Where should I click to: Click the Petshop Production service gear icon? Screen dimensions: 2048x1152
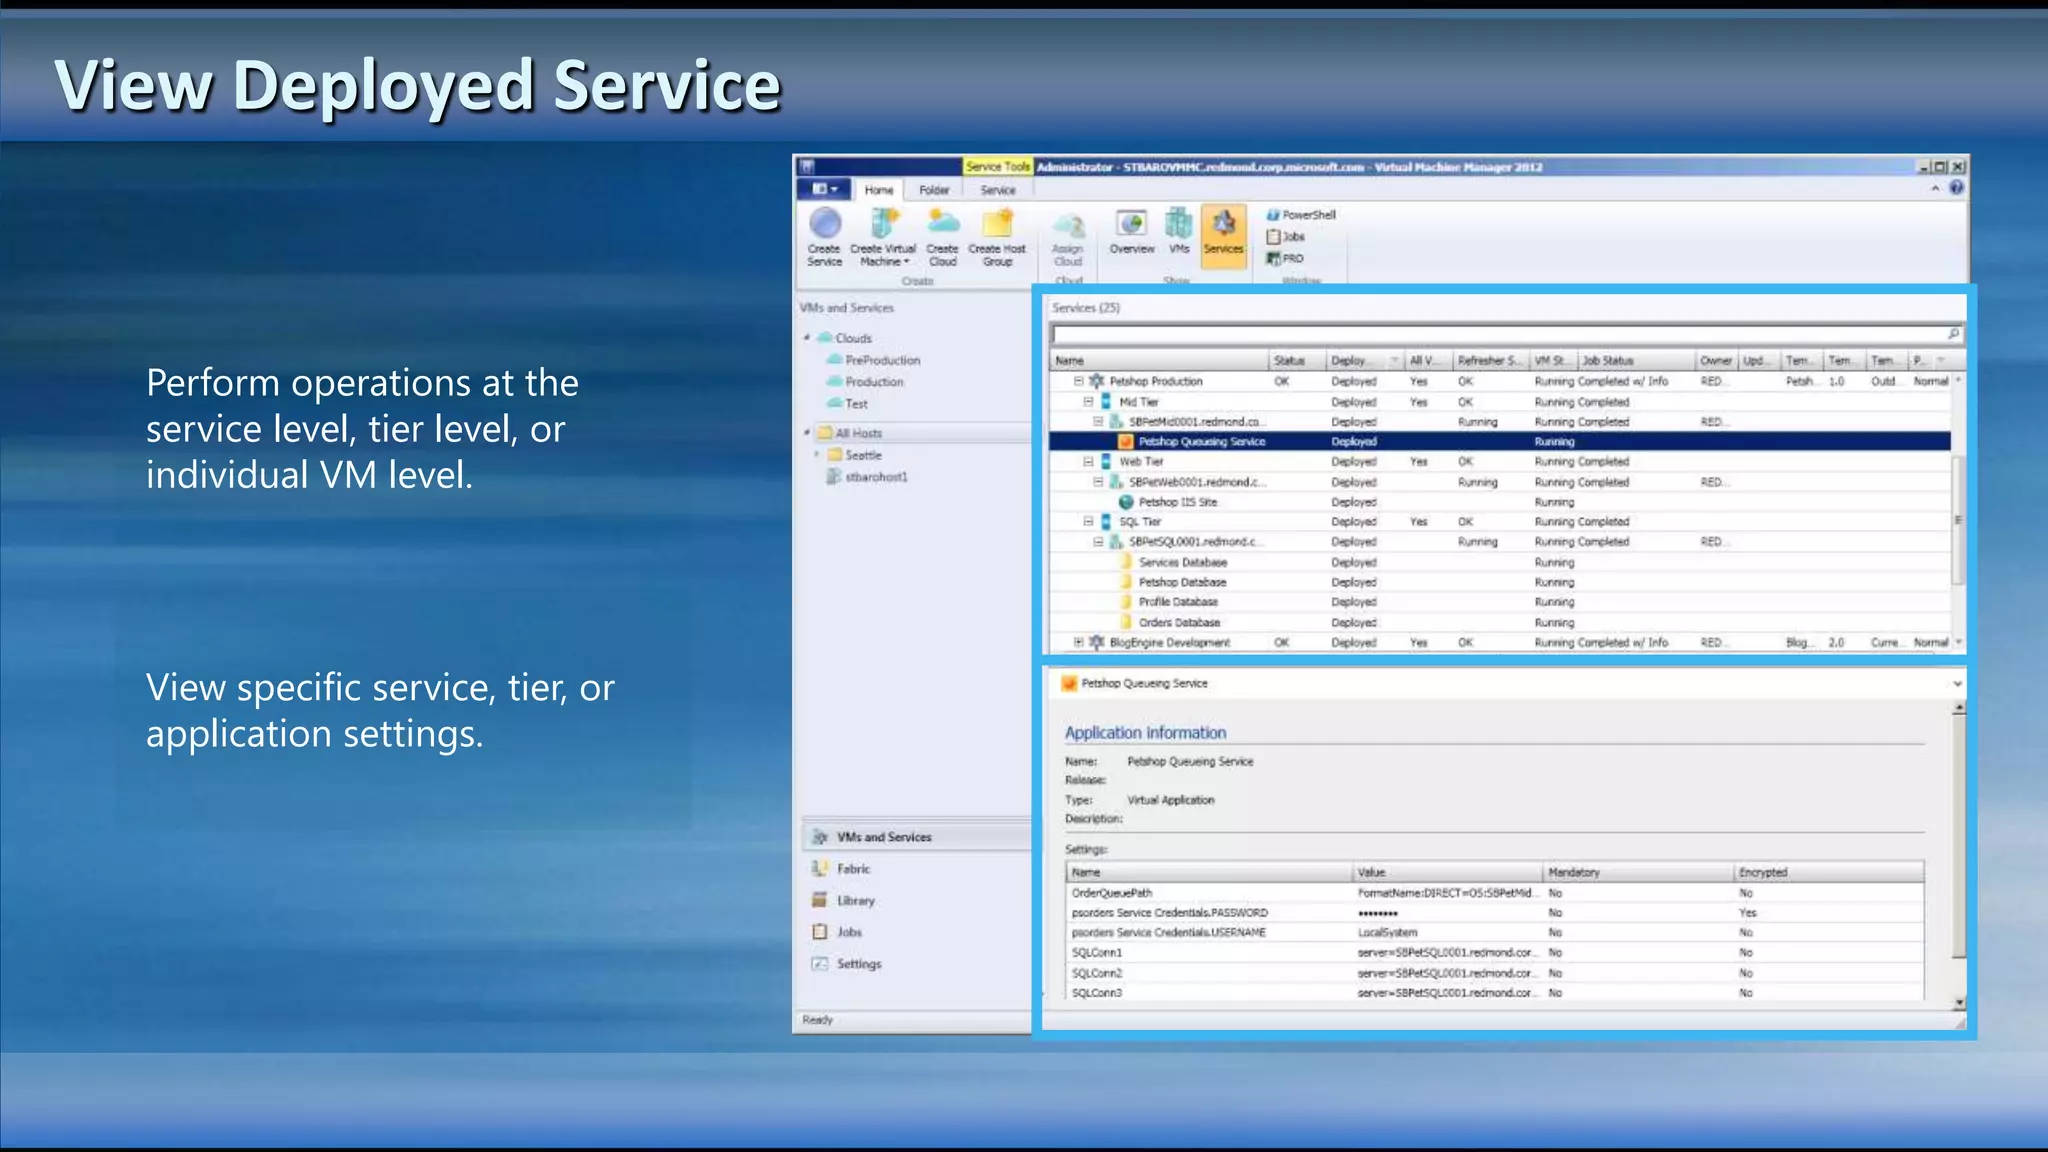(x=1097, y=381)
